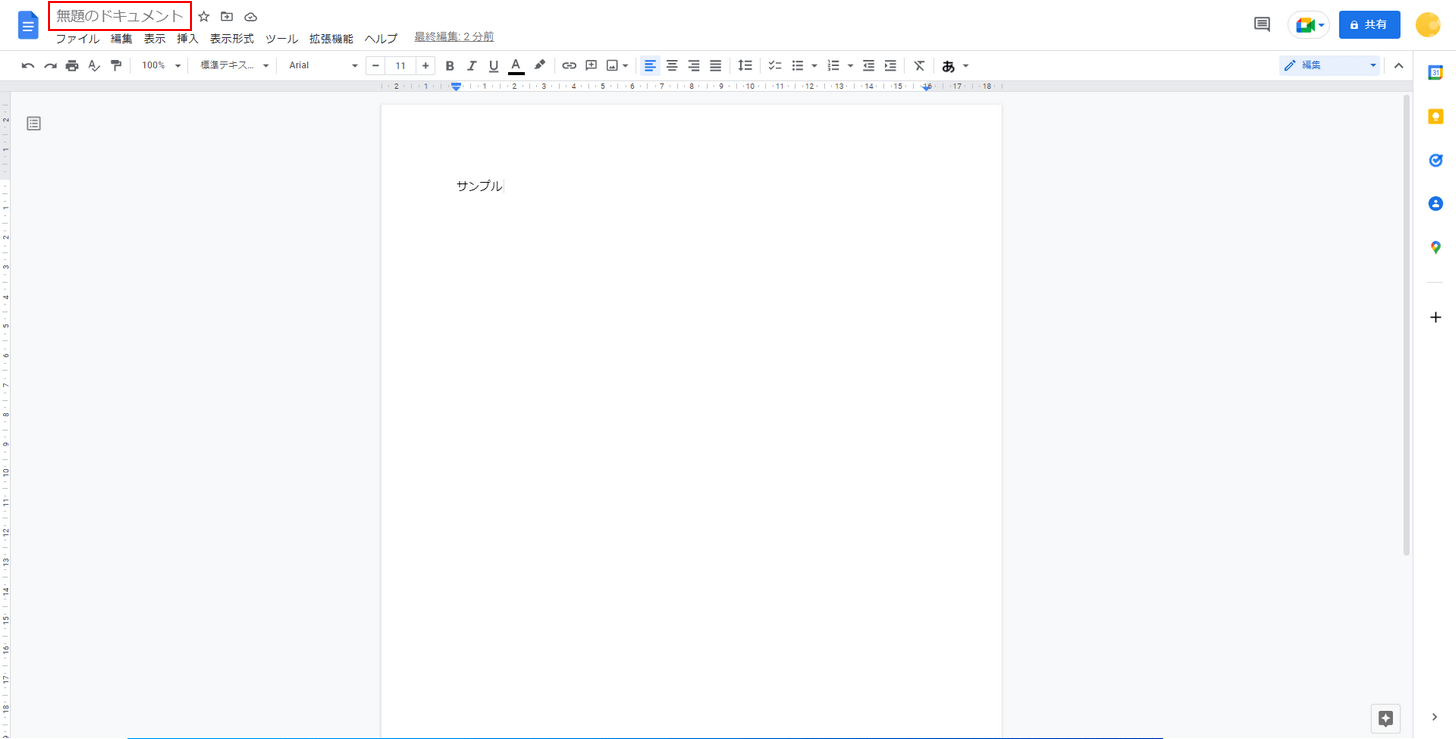Run spelling and grammar check
This screenshot has height=739, width=1456.
[x=94, y=66]
